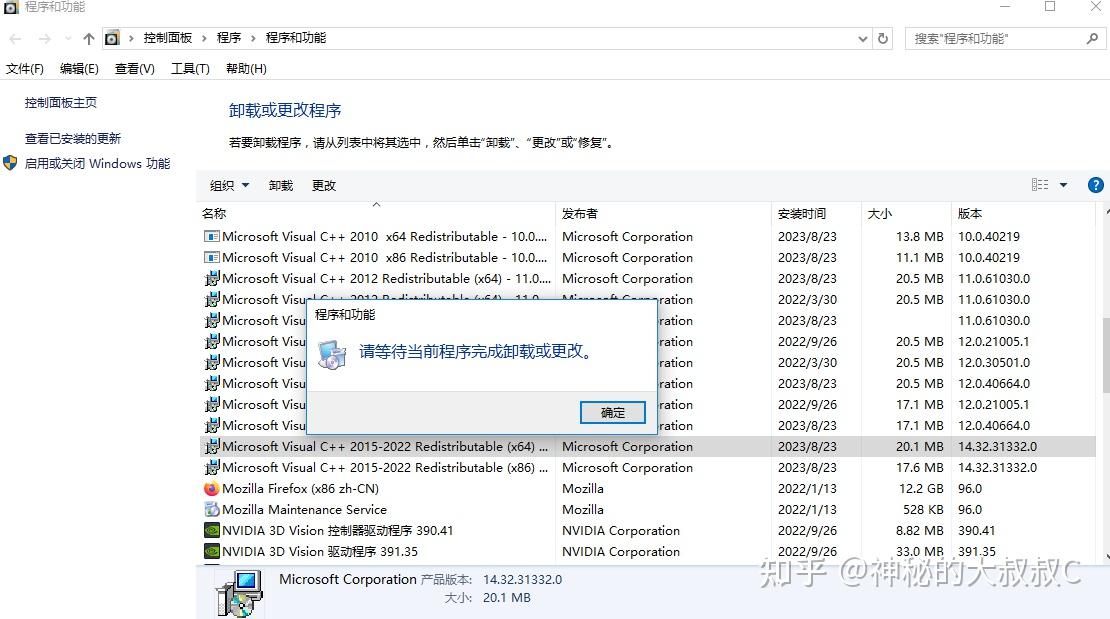Viewport: 1110px width, 619px height.
Task: Open Turn Windows features on or off link
Action: pyautogui.click(x=98, y=164)
